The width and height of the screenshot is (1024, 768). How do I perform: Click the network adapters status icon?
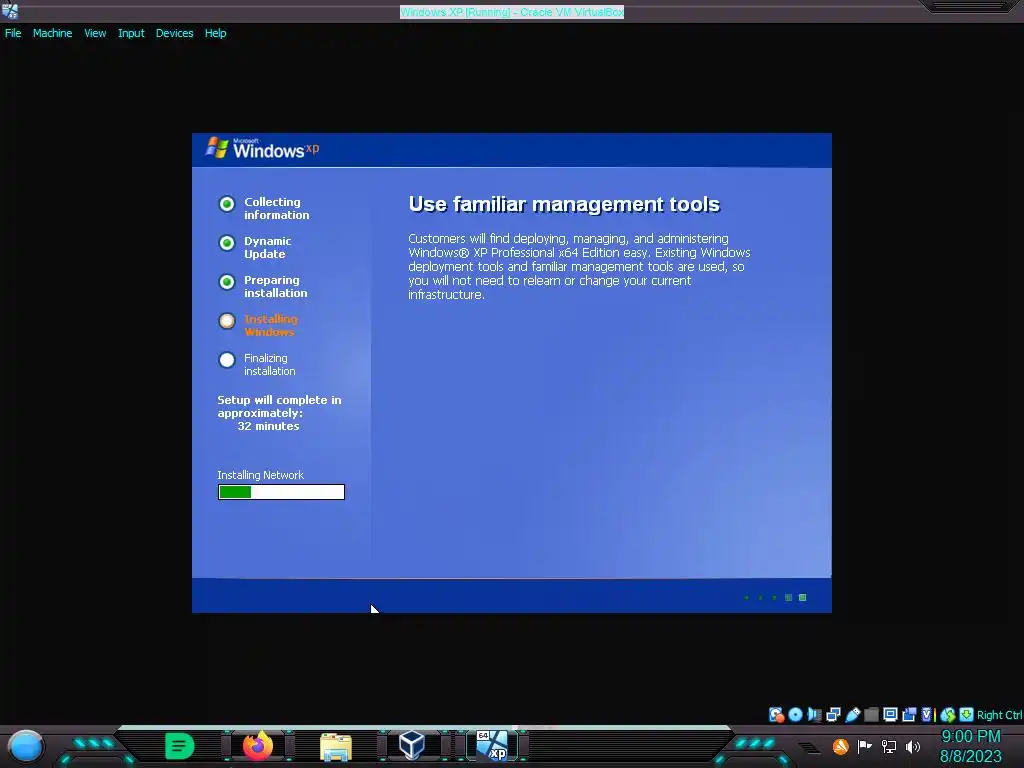pyautogui.click(x=833, y=714)
